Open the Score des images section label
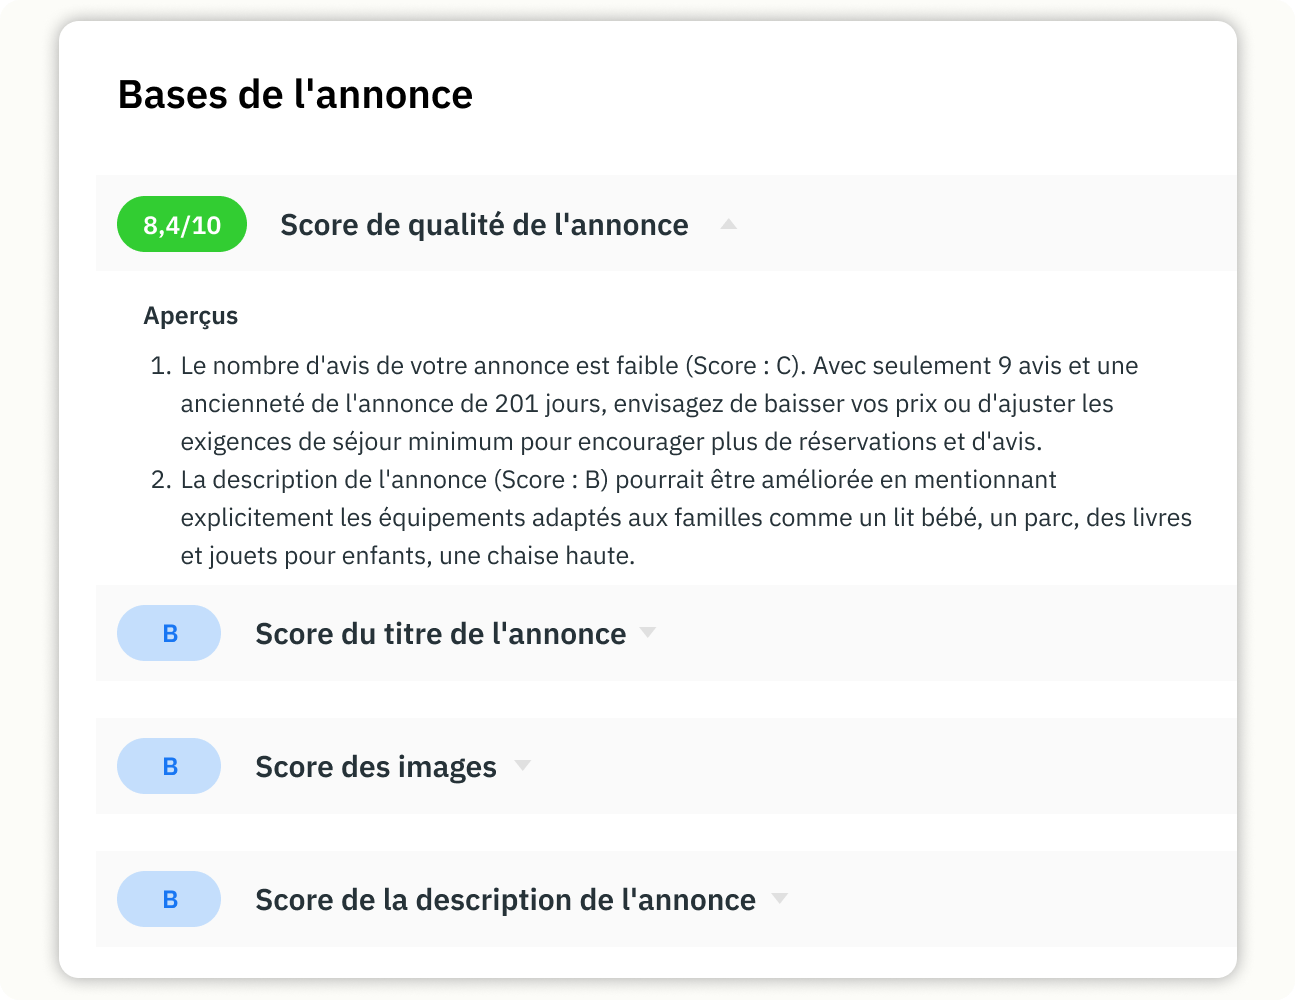 pyautogui.click(x=376, y=767)
